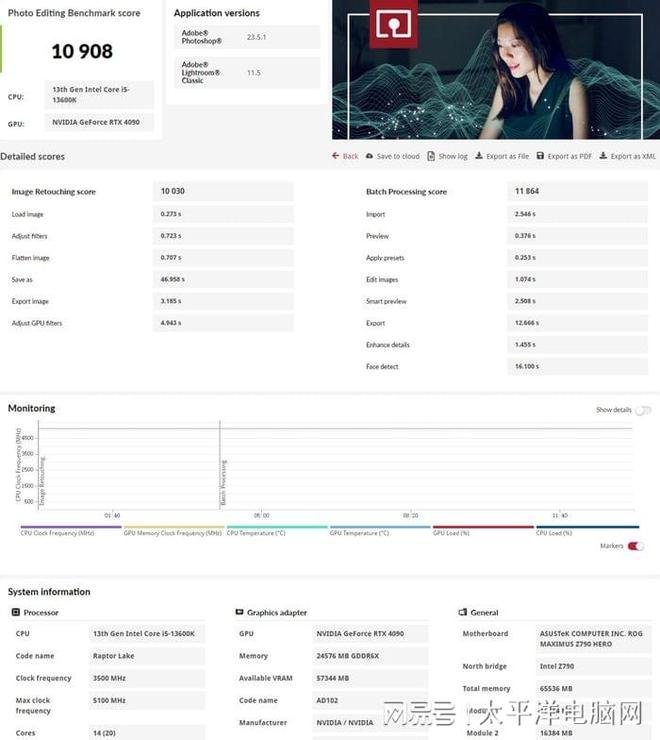The width and height of the screenshot is (660, 740).
Task: Click the Export as PDF icon
Action: (x=540, y=156)
